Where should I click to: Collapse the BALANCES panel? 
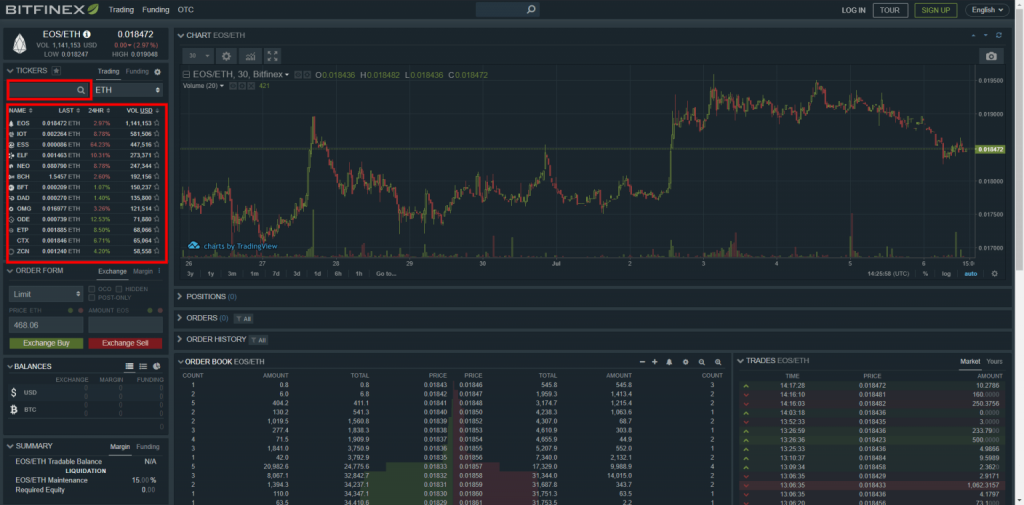pyautogui.click(x=10, y=367)
